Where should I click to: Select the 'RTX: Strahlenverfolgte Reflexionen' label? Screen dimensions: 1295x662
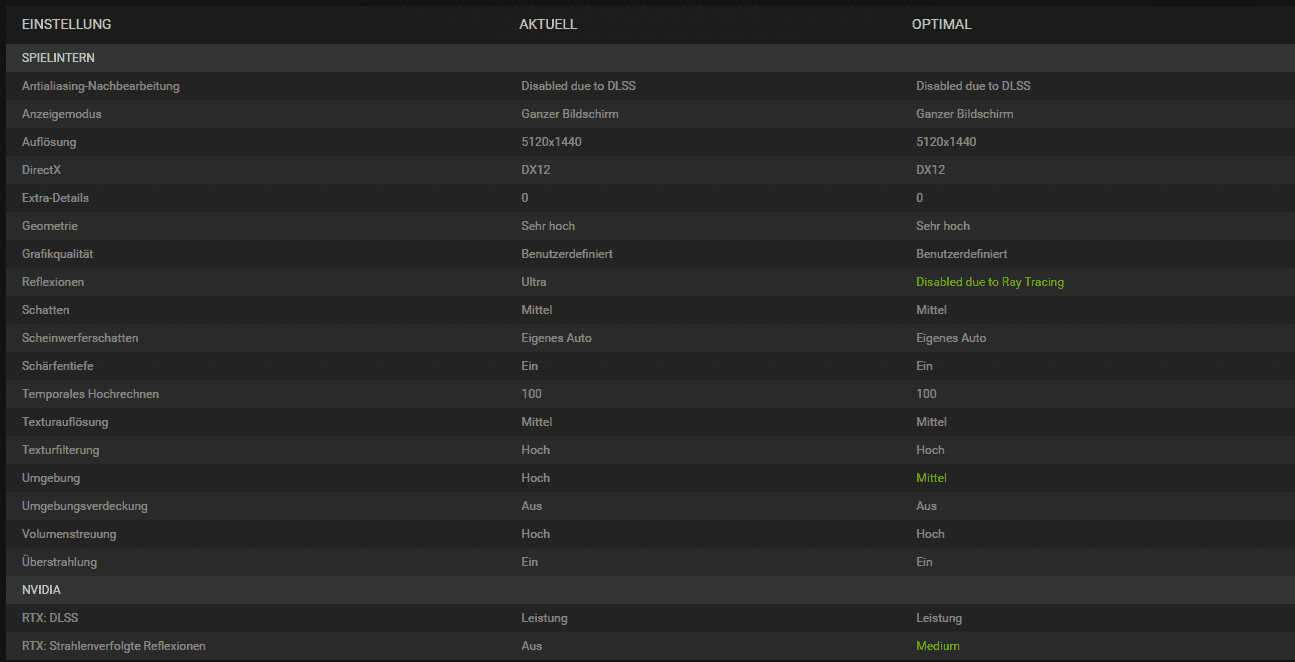click(x=113, y=646)
